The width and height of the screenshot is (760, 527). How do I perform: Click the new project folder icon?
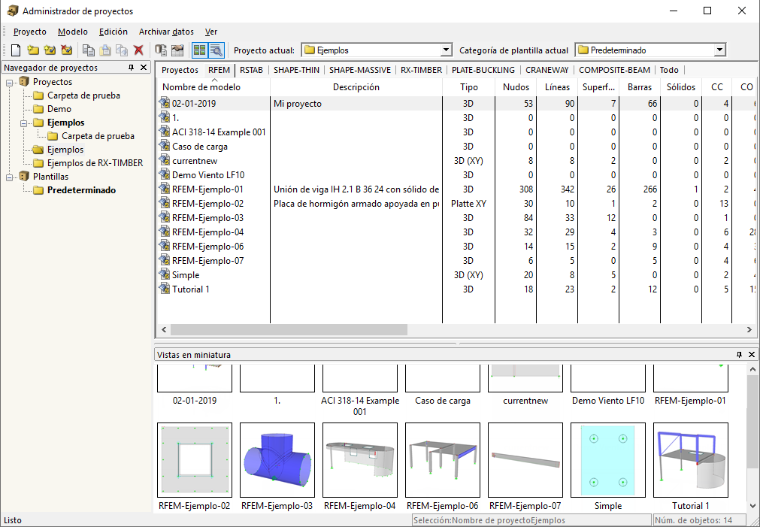pos(33,50)
